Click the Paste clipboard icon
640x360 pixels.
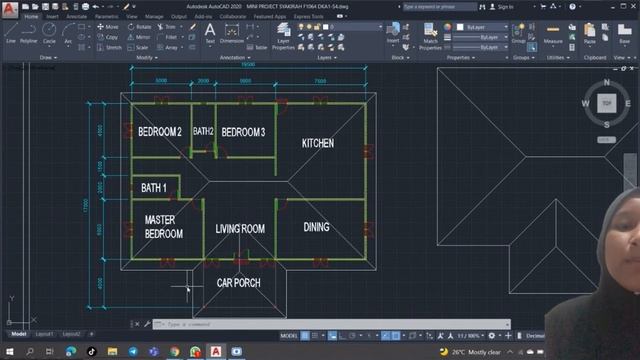[589, 33]
